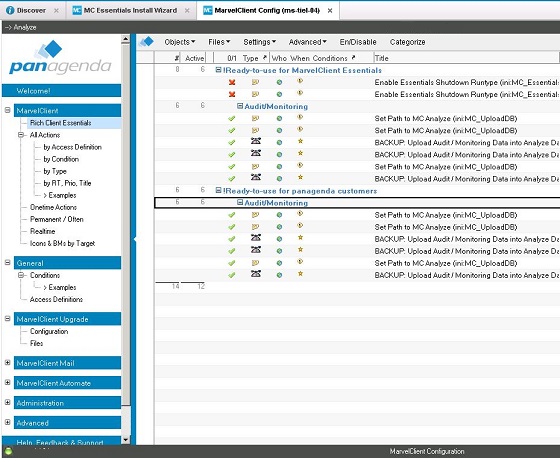The height and width of the screenshot is (458, 560).
Task: Click the blue diamond icon in the view toolbar
Action: [146, 42]
